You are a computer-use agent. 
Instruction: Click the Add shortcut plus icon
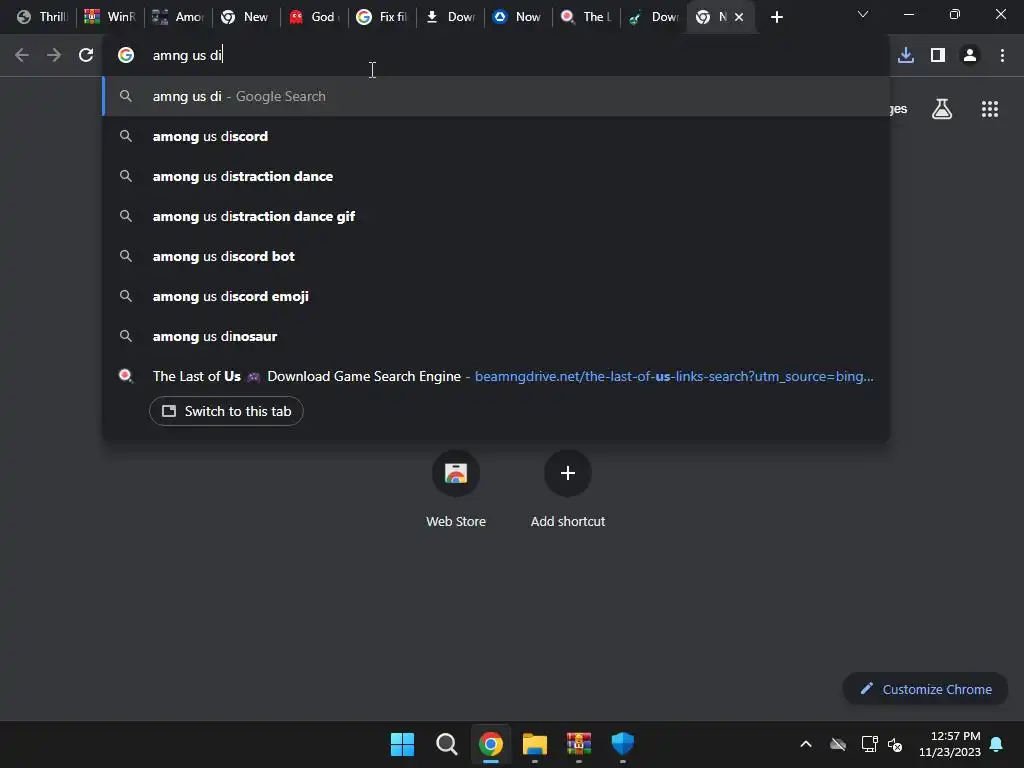(x=568, y=473)
